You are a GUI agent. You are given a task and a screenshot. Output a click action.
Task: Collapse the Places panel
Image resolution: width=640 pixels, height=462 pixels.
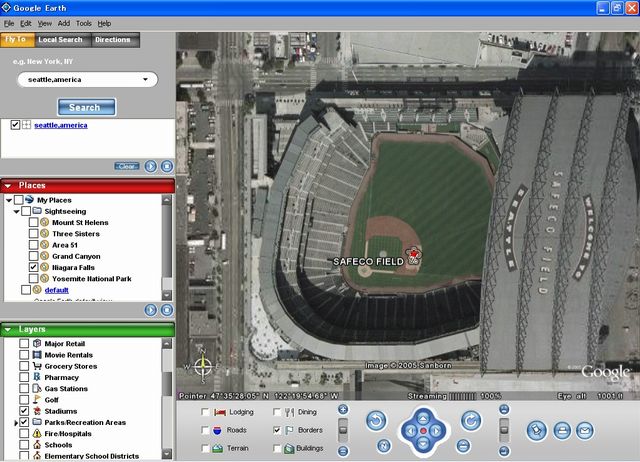(x=8, y=186)
